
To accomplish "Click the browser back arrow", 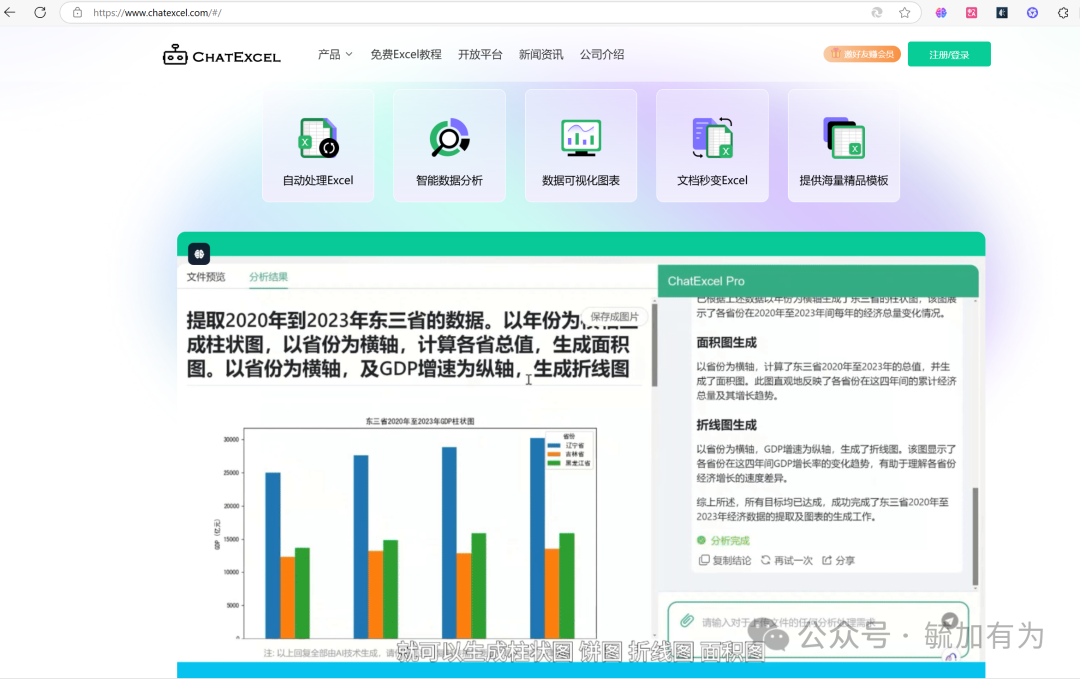I will [x=10, y=12].
